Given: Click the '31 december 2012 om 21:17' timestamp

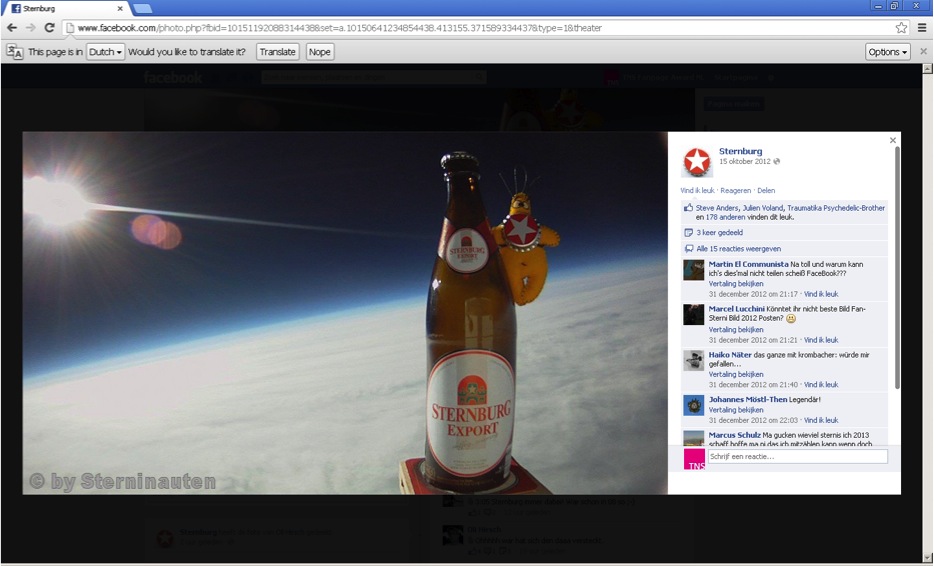Looking at the screenshot, I should tap(753, 294).
